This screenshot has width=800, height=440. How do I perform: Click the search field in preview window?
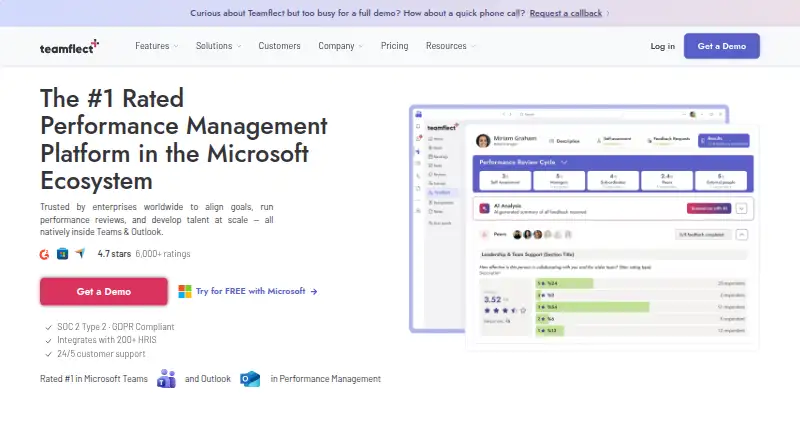[570, 114]
